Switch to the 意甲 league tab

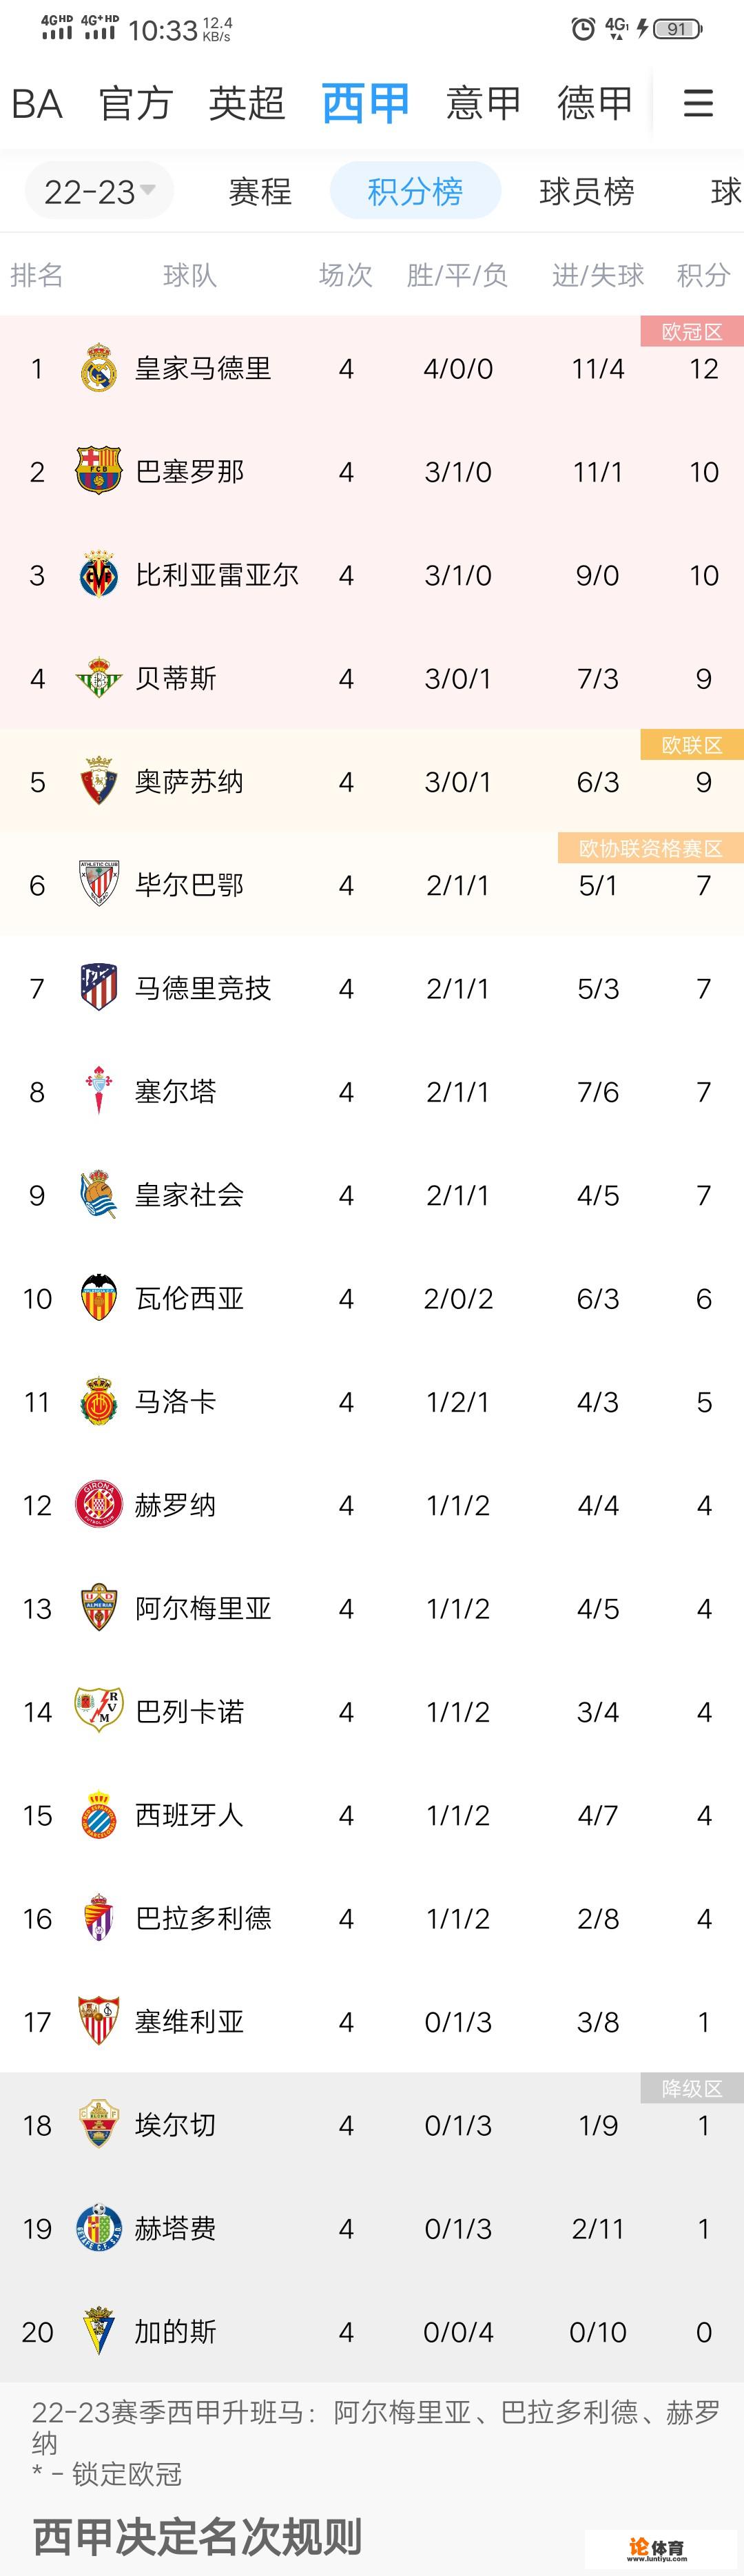click(484, 103)
